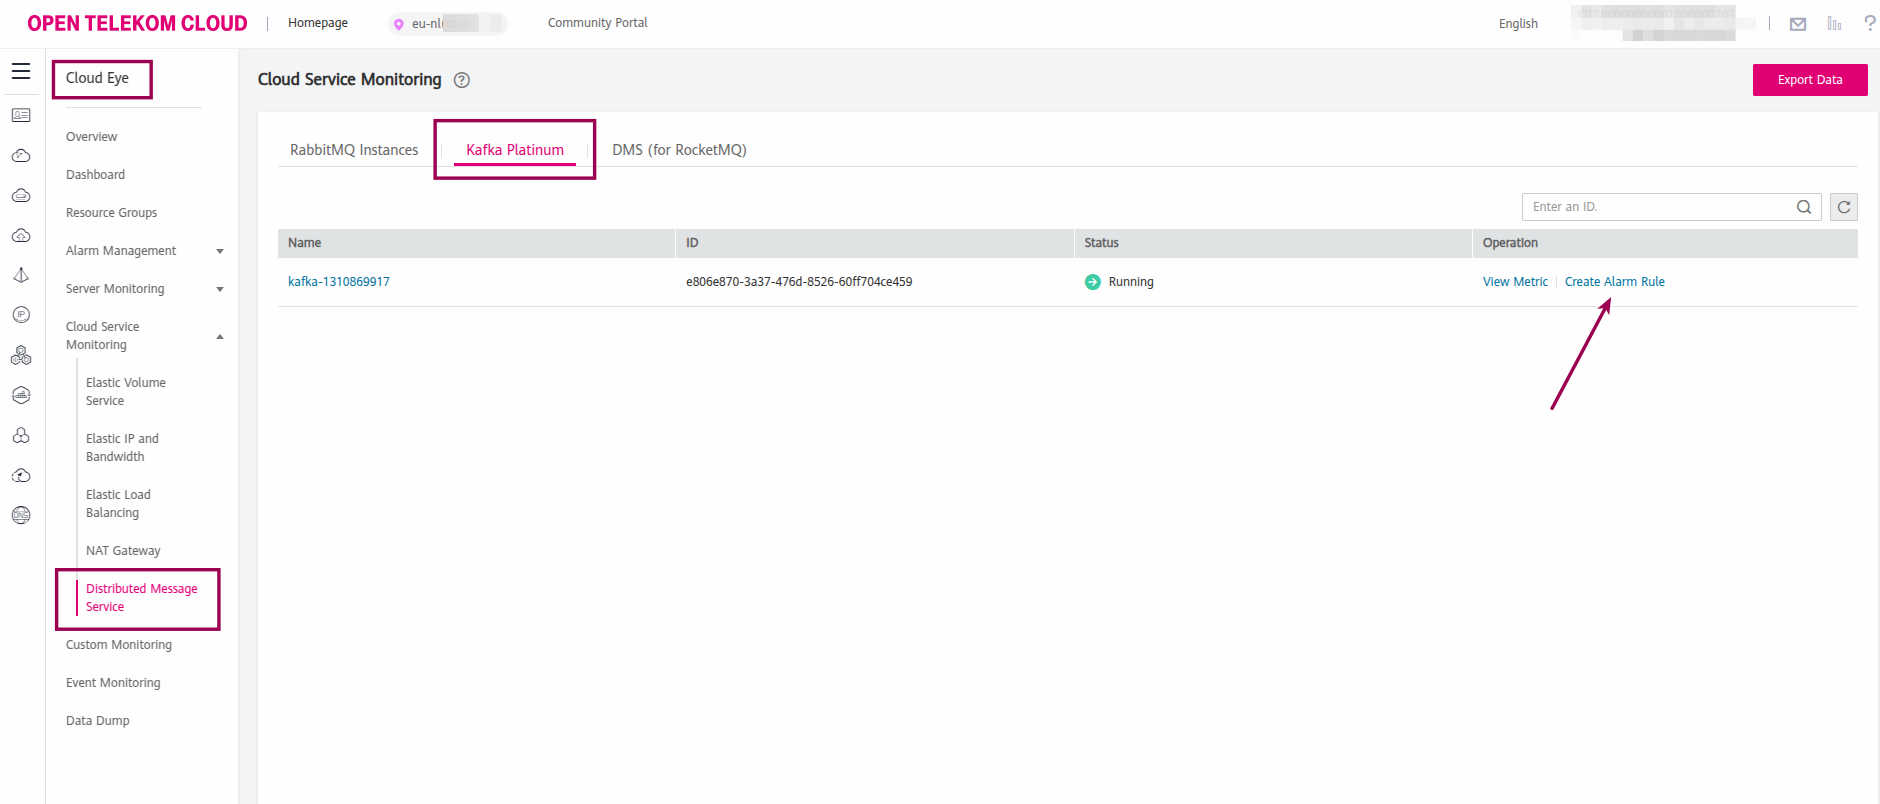Image resolution: width=1880 pixels, height=804 pixels.
Task: Open the DNS globe icon in sidebar
Action: coord(21,515)
